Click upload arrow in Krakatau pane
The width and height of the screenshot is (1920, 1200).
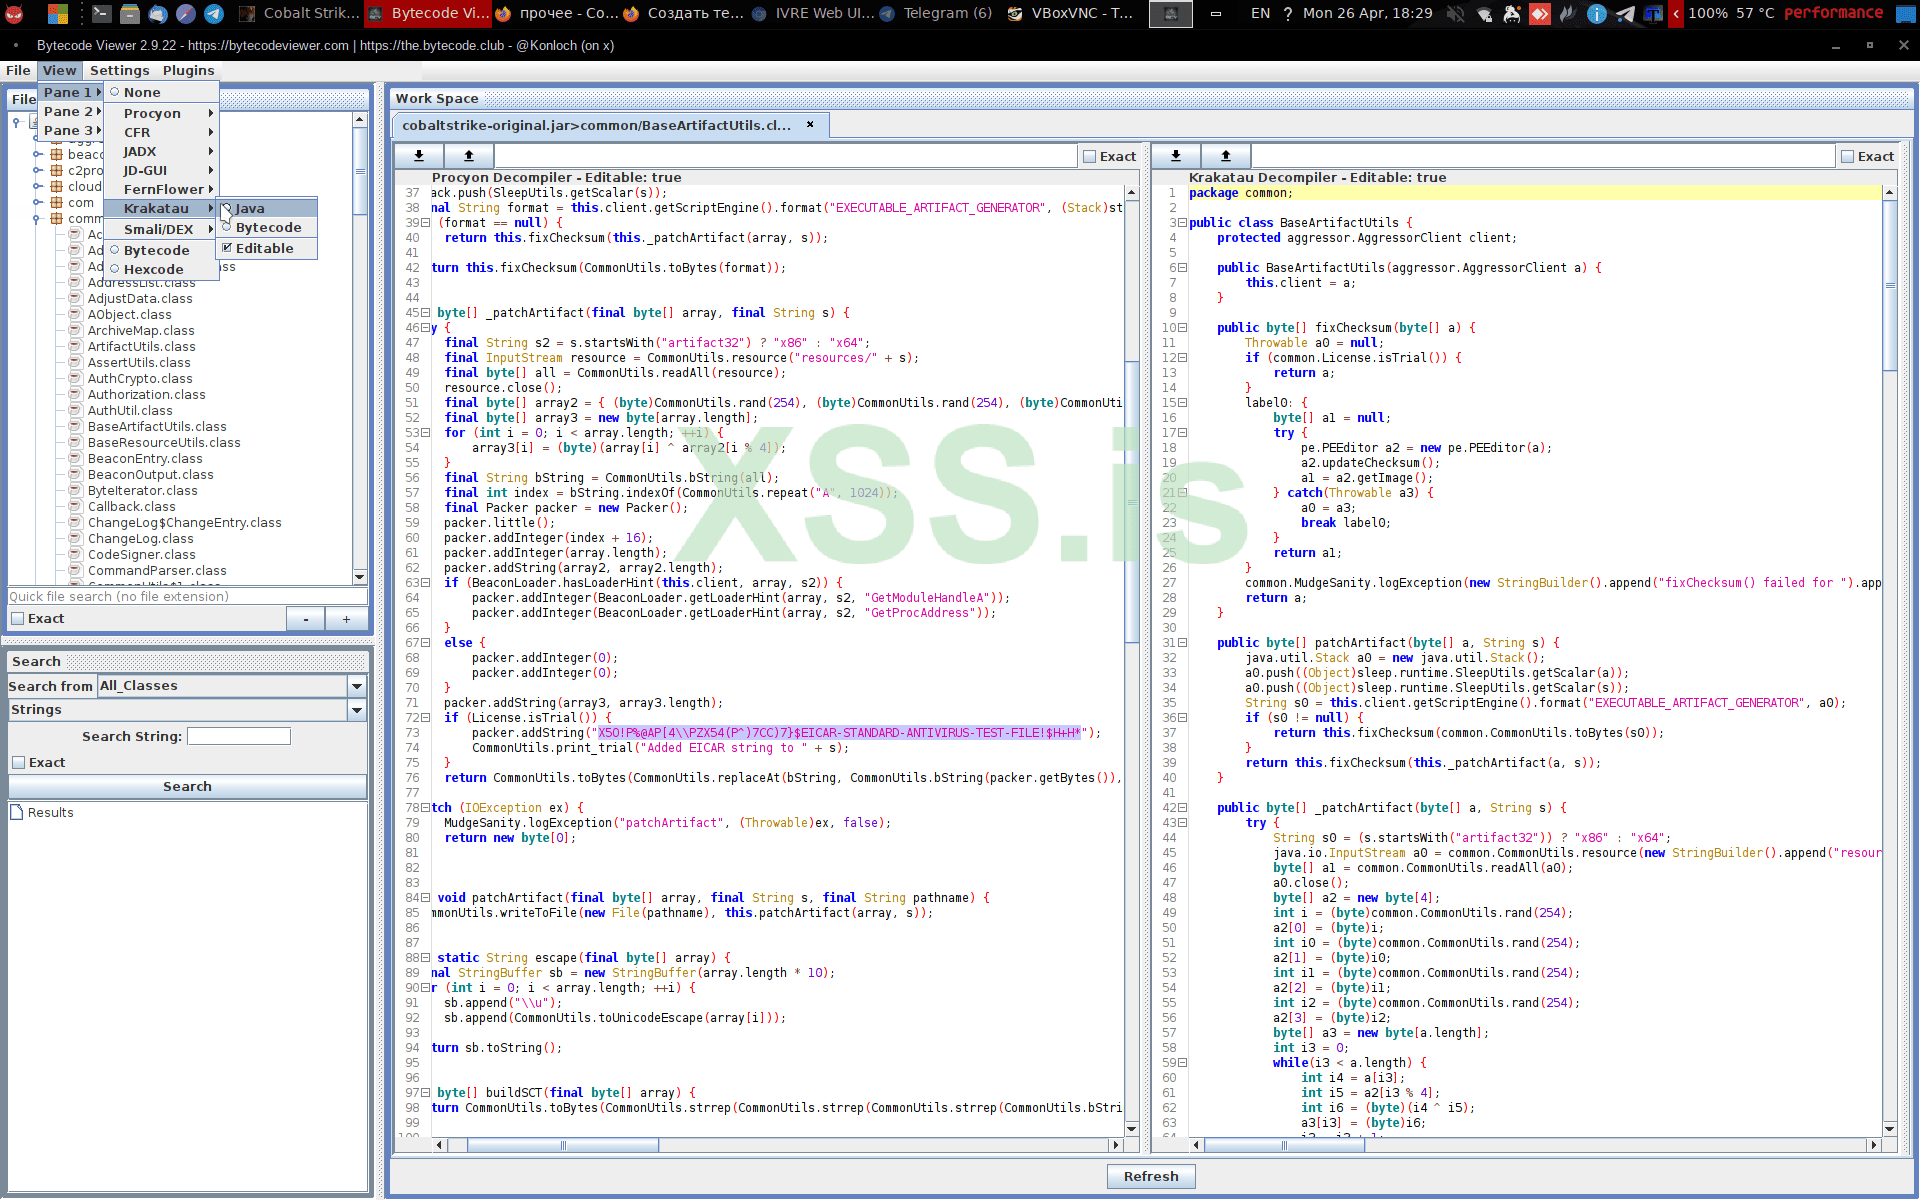[1225, 156]
